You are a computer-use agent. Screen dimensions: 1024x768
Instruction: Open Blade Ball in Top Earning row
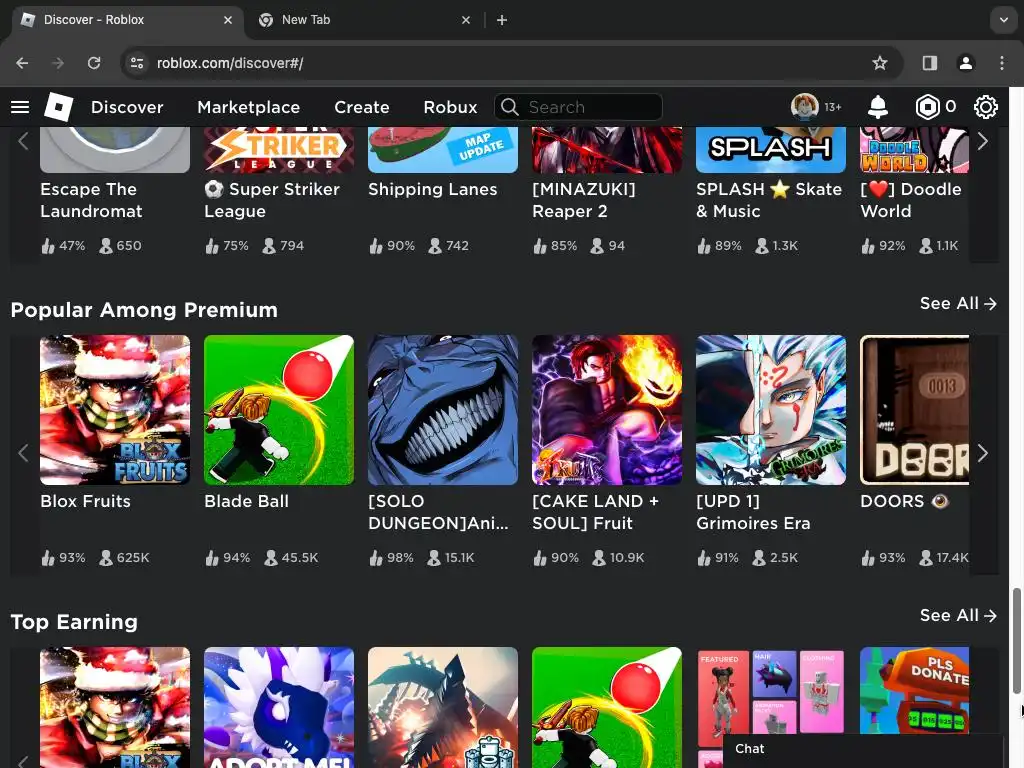click(607, 707)
